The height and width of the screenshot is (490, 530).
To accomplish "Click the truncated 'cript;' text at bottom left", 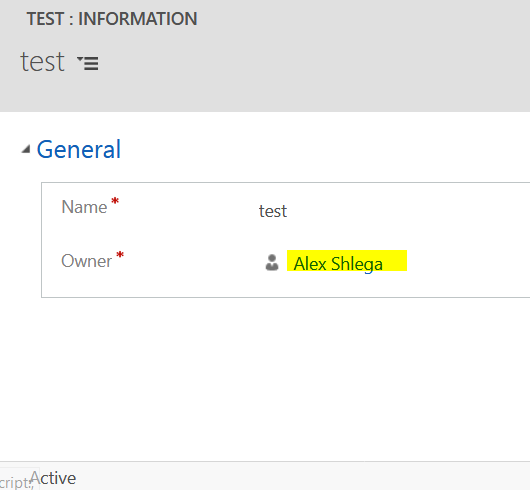I will 16,482.
